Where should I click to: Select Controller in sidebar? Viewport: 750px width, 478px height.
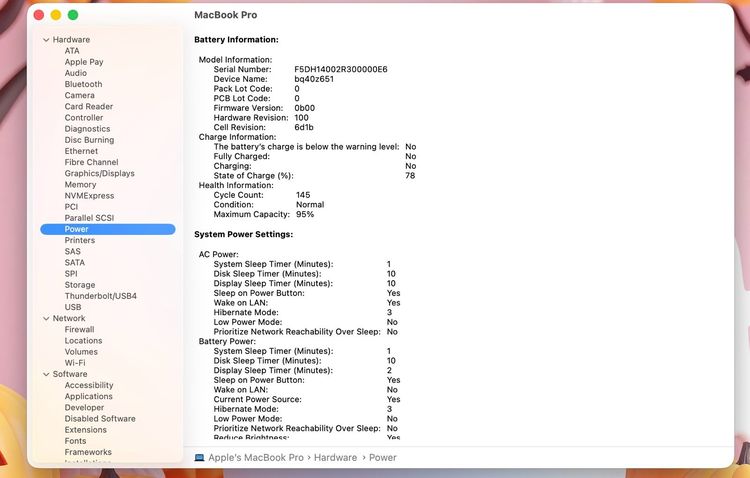click(84, 118)
